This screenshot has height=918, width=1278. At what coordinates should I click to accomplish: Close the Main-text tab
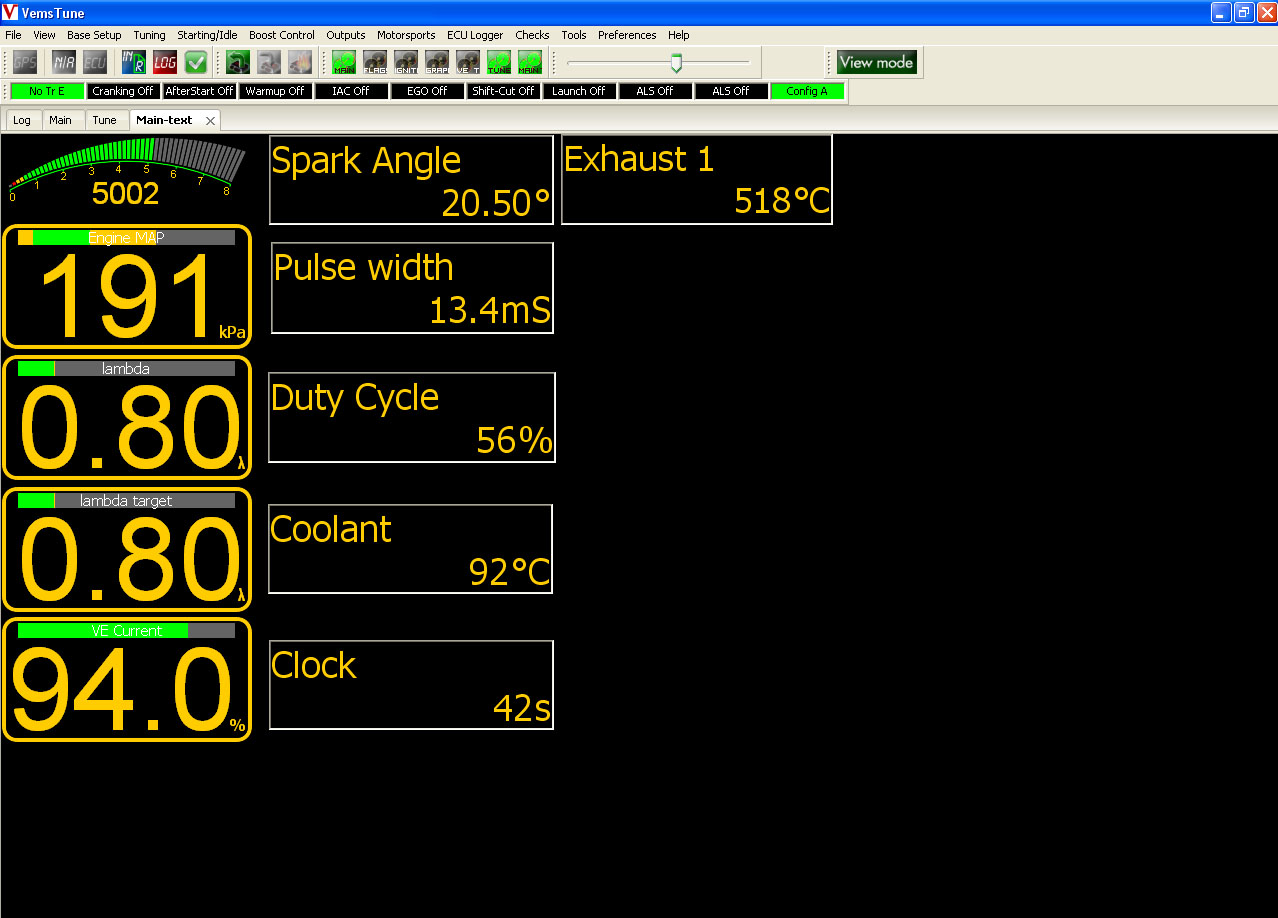click(x=210, y=121)
